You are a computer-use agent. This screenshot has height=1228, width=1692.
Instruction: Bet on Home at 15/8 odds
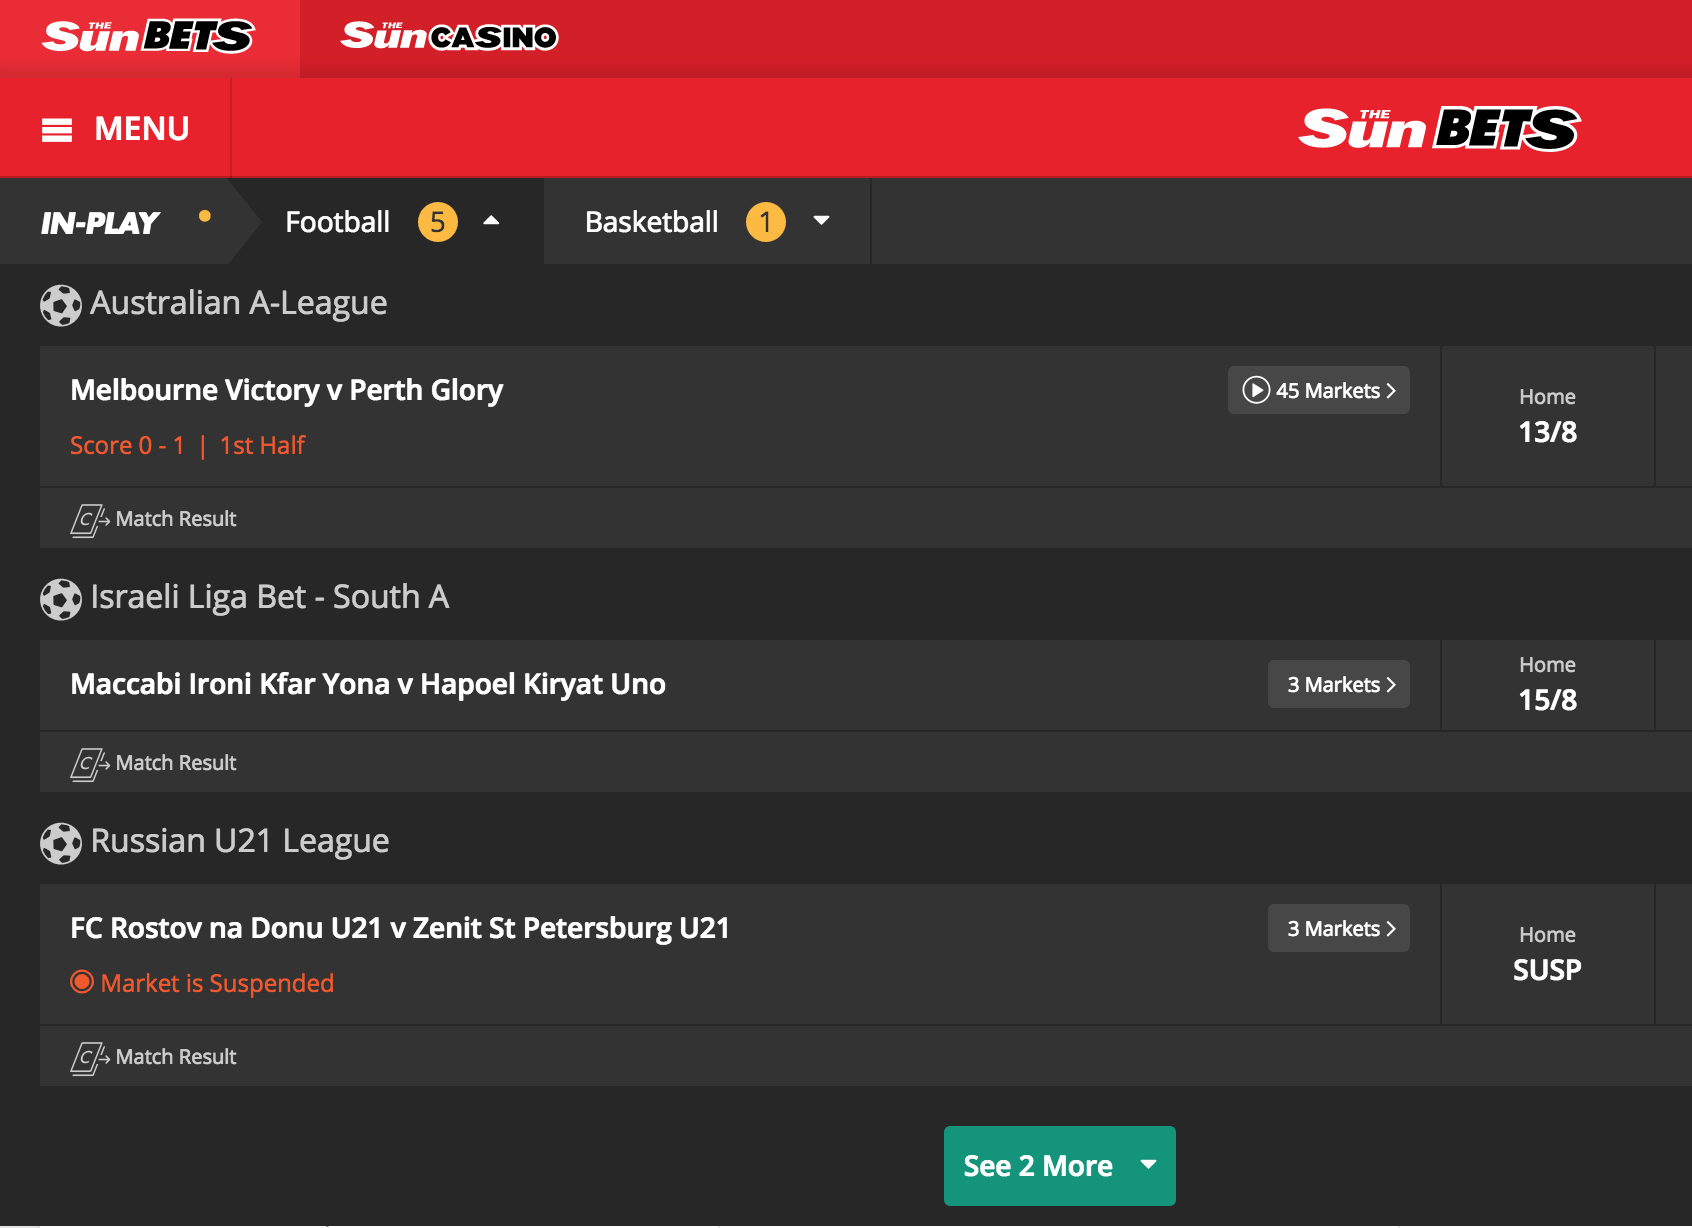1547,685
